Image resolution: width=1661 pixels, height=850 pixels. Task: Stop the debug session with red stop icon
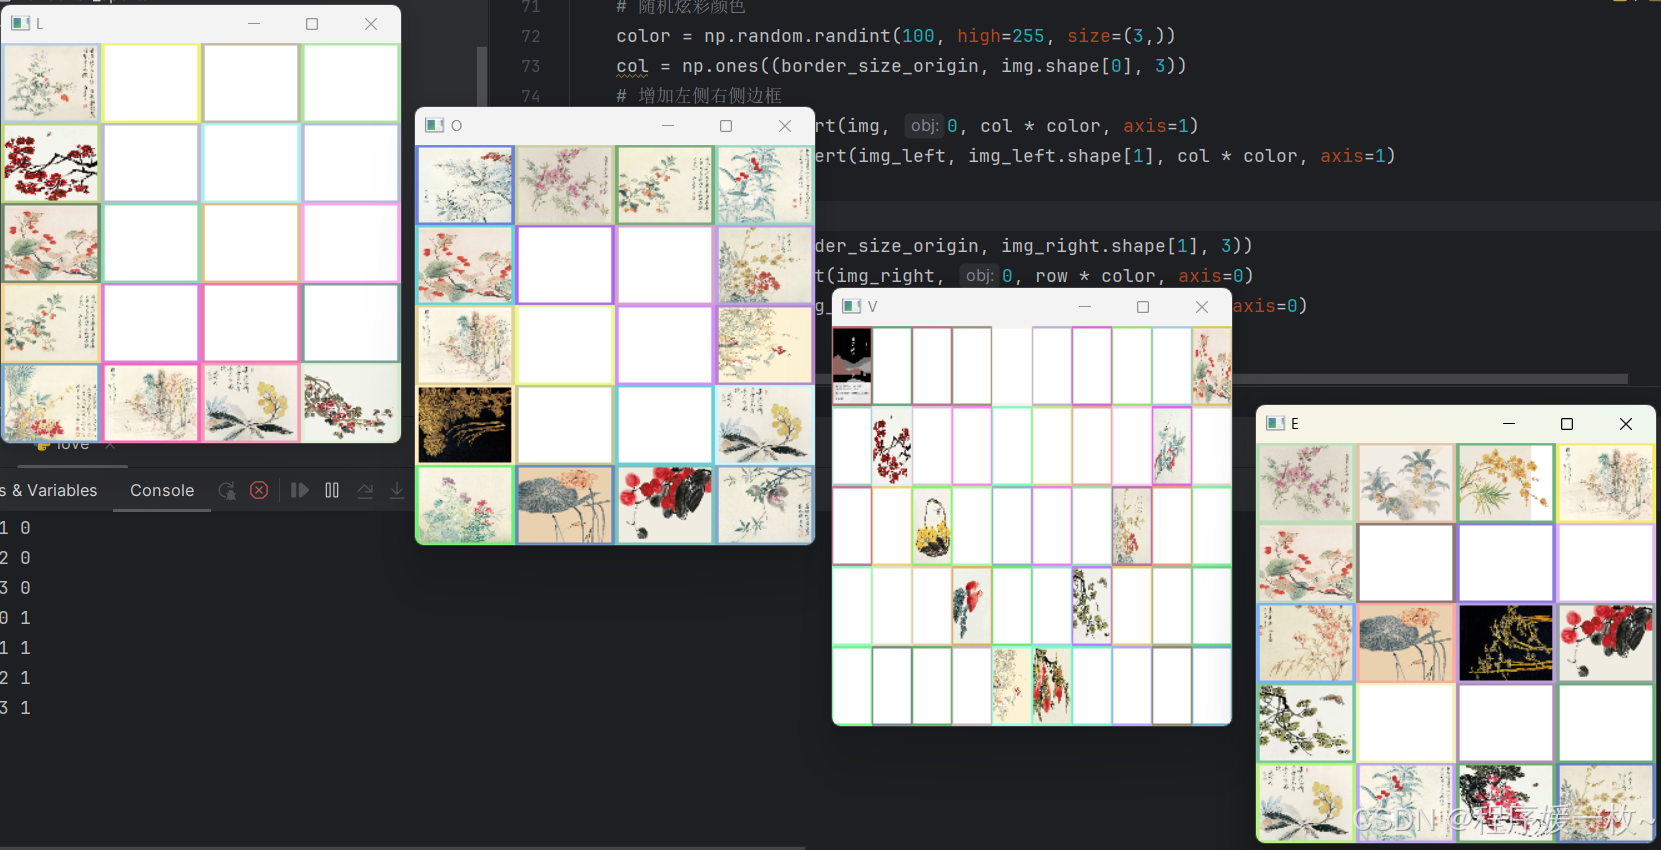(259, 490)
